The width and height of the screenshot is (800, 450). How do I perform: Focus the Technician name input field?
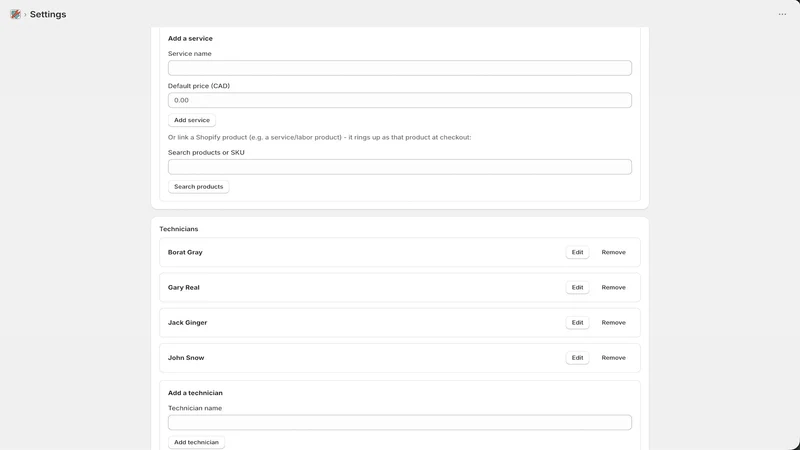[x=399, y=422]
